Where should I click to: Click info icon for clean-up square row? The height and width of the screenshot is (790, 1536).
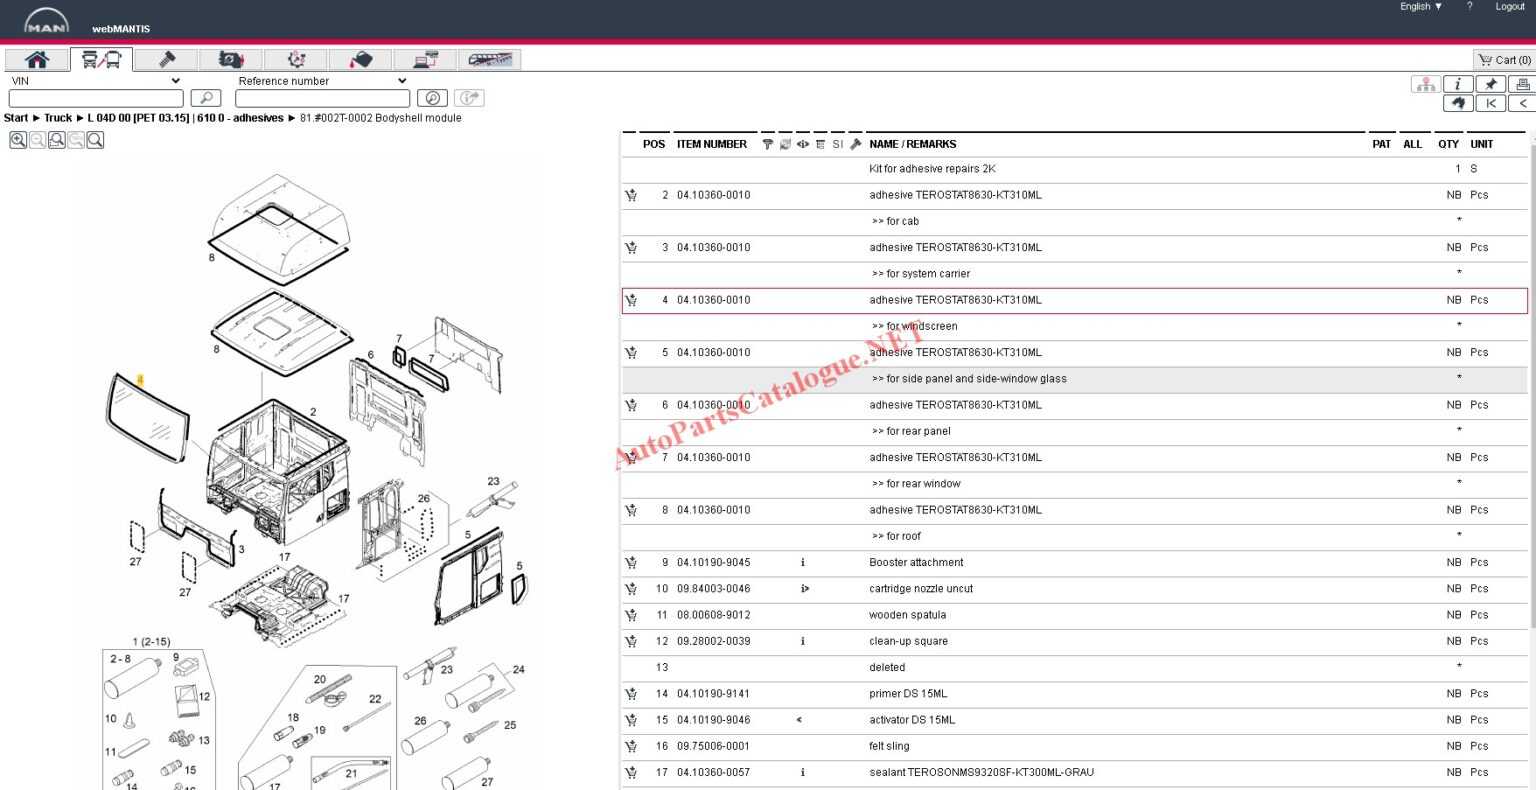(802, 641)
